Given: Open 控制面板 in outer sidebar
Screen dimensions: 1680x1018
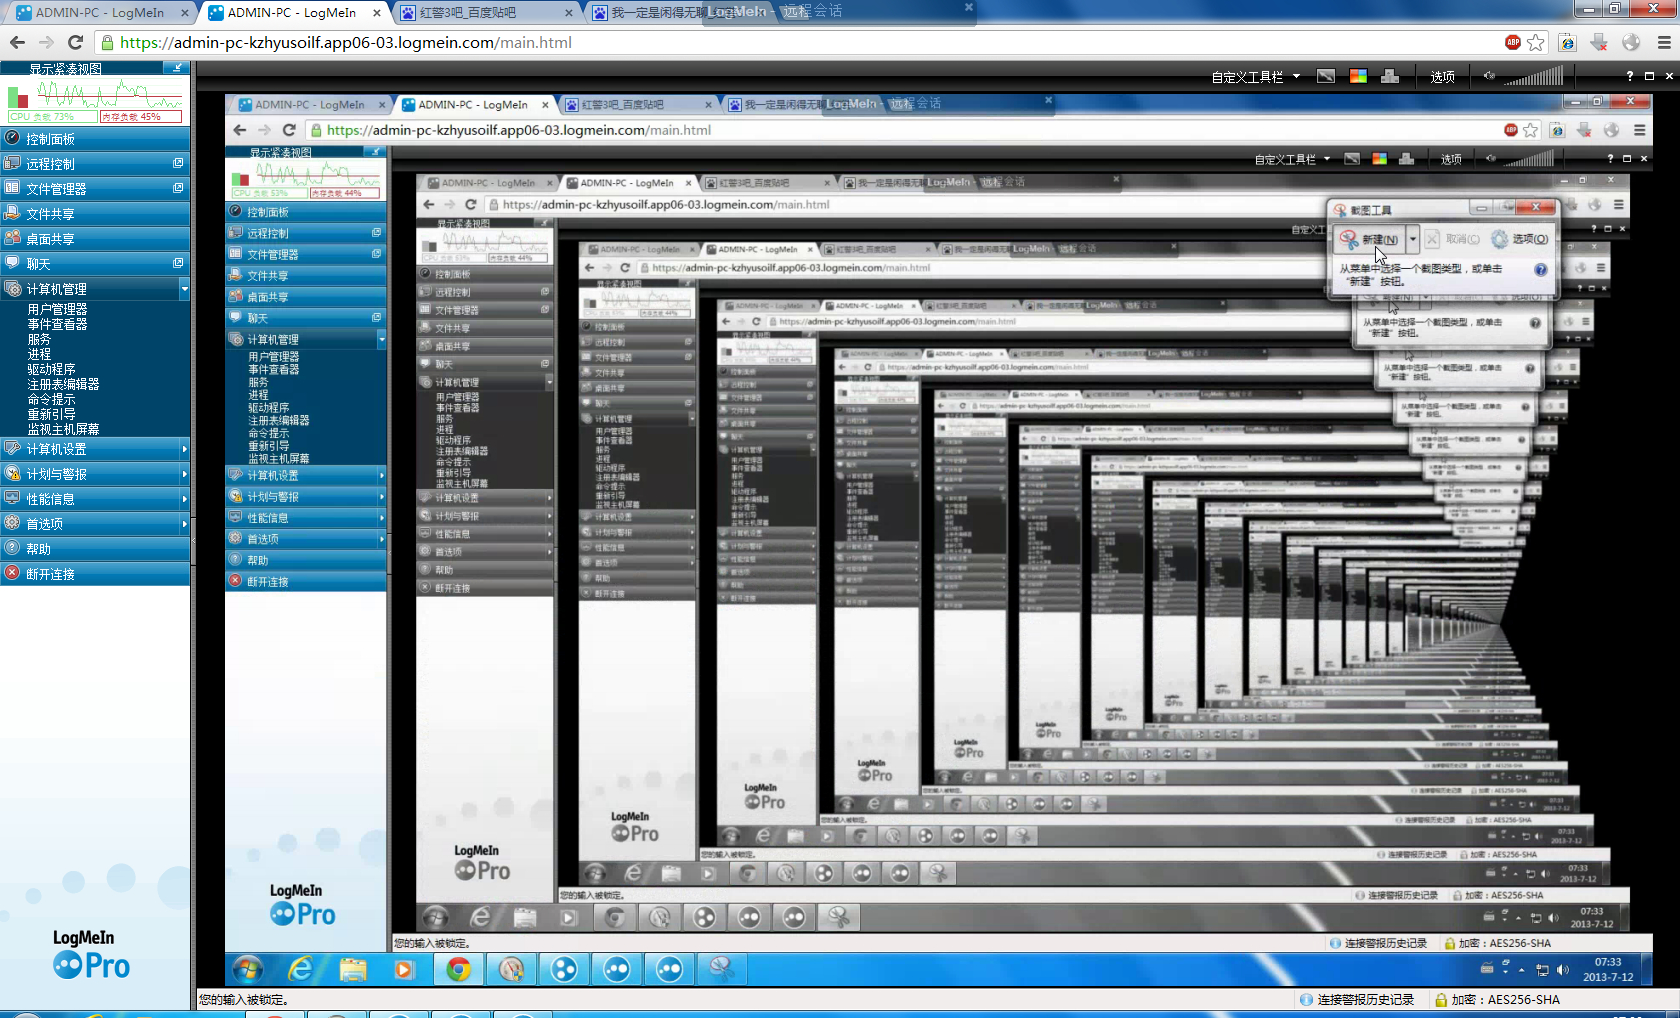Looking at the screenshot, I should (95, 139).
